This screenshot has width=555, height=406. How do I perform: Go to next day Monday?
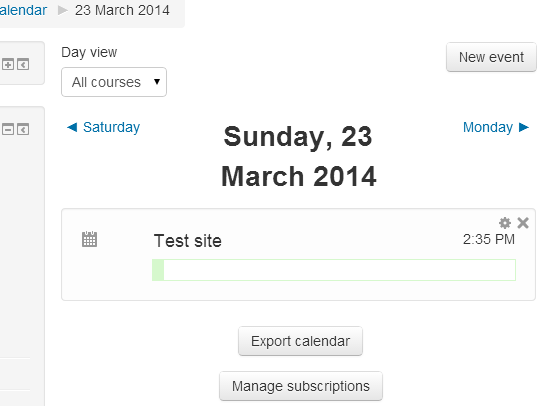pyautogui.click(x=488, y=127)
